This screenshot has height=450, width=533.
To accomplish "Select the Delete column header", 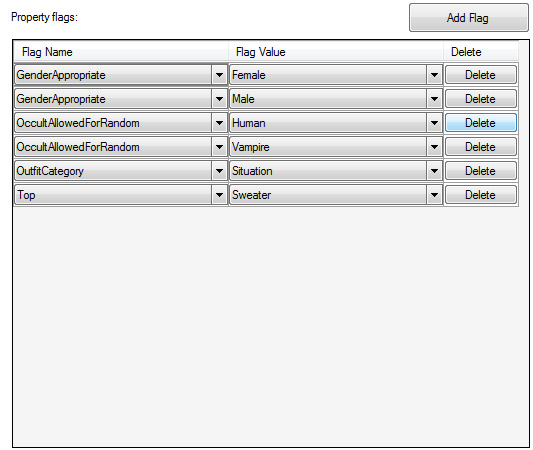I will pyautogui.click(x=481, y=52).
